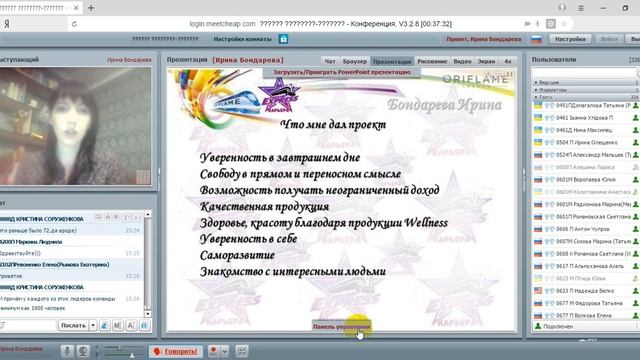Click the Подключен status text
The image size is (640, 360).
[x=558, y=327]
